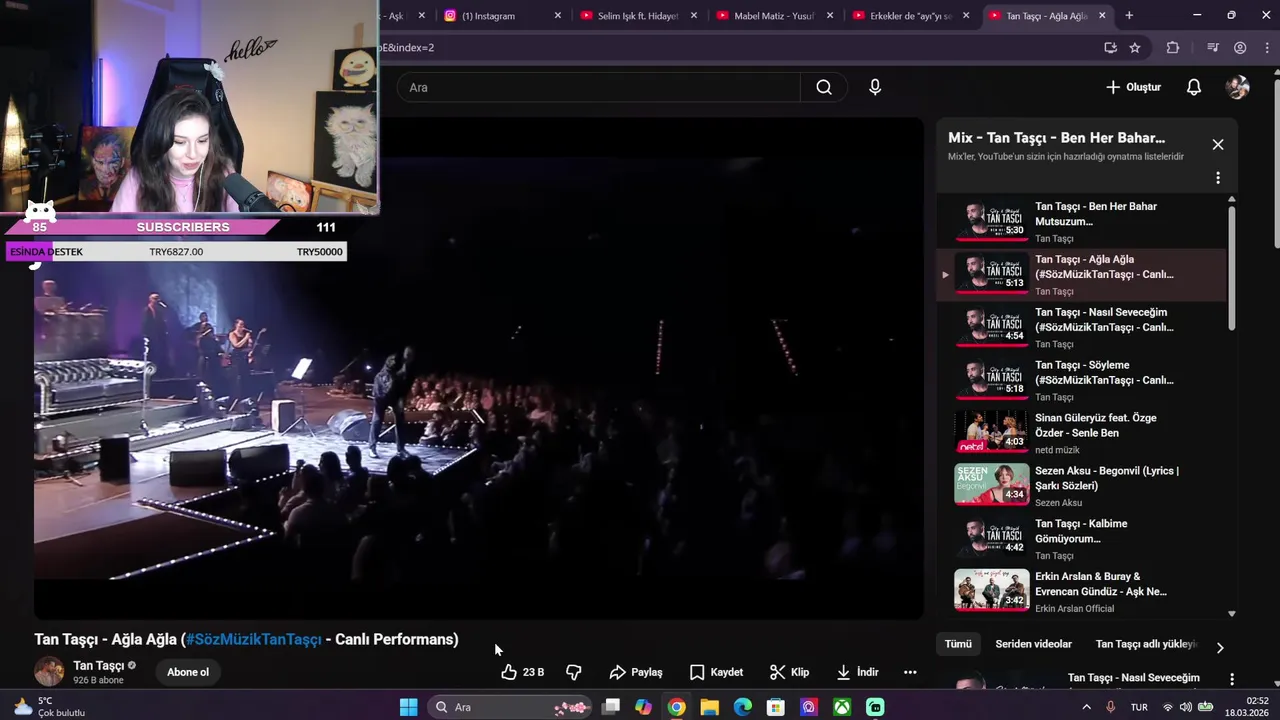Screen dimensions: 1280x720
Task: Click the Kaydet save button
Action: pyautogui.click(x=716, y=672)
